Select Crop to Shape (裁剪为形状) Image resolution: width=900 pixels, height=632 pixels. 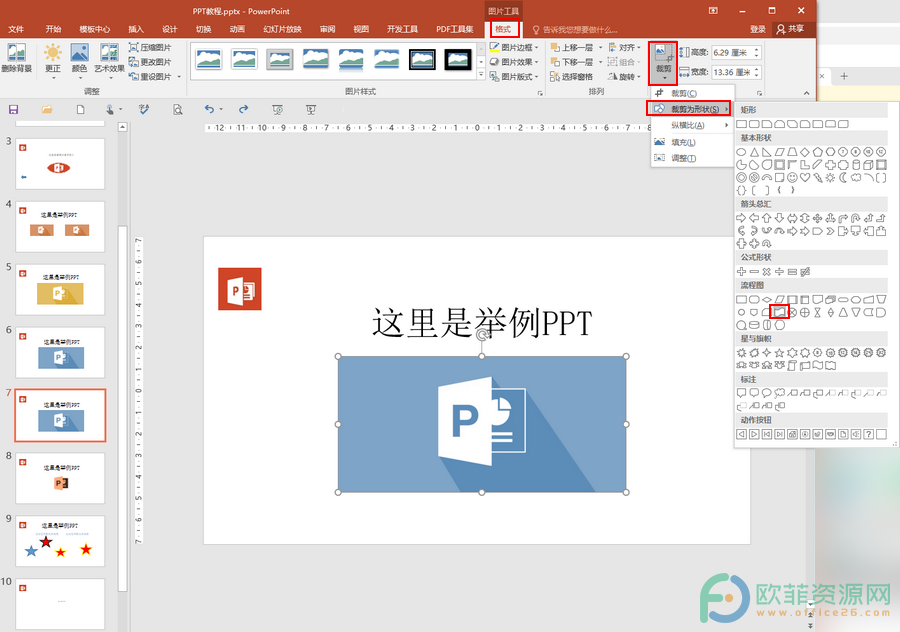(x=689, y=108)
